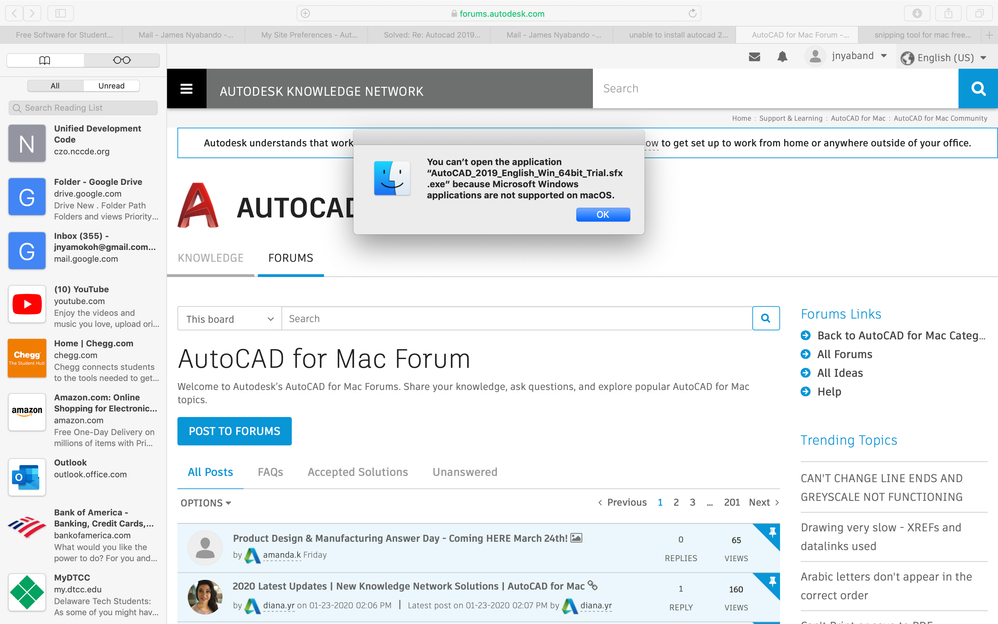Switch to the KNOWLEDGE tab
Viewport: 998px width, 624px height.
click(211, 258)
